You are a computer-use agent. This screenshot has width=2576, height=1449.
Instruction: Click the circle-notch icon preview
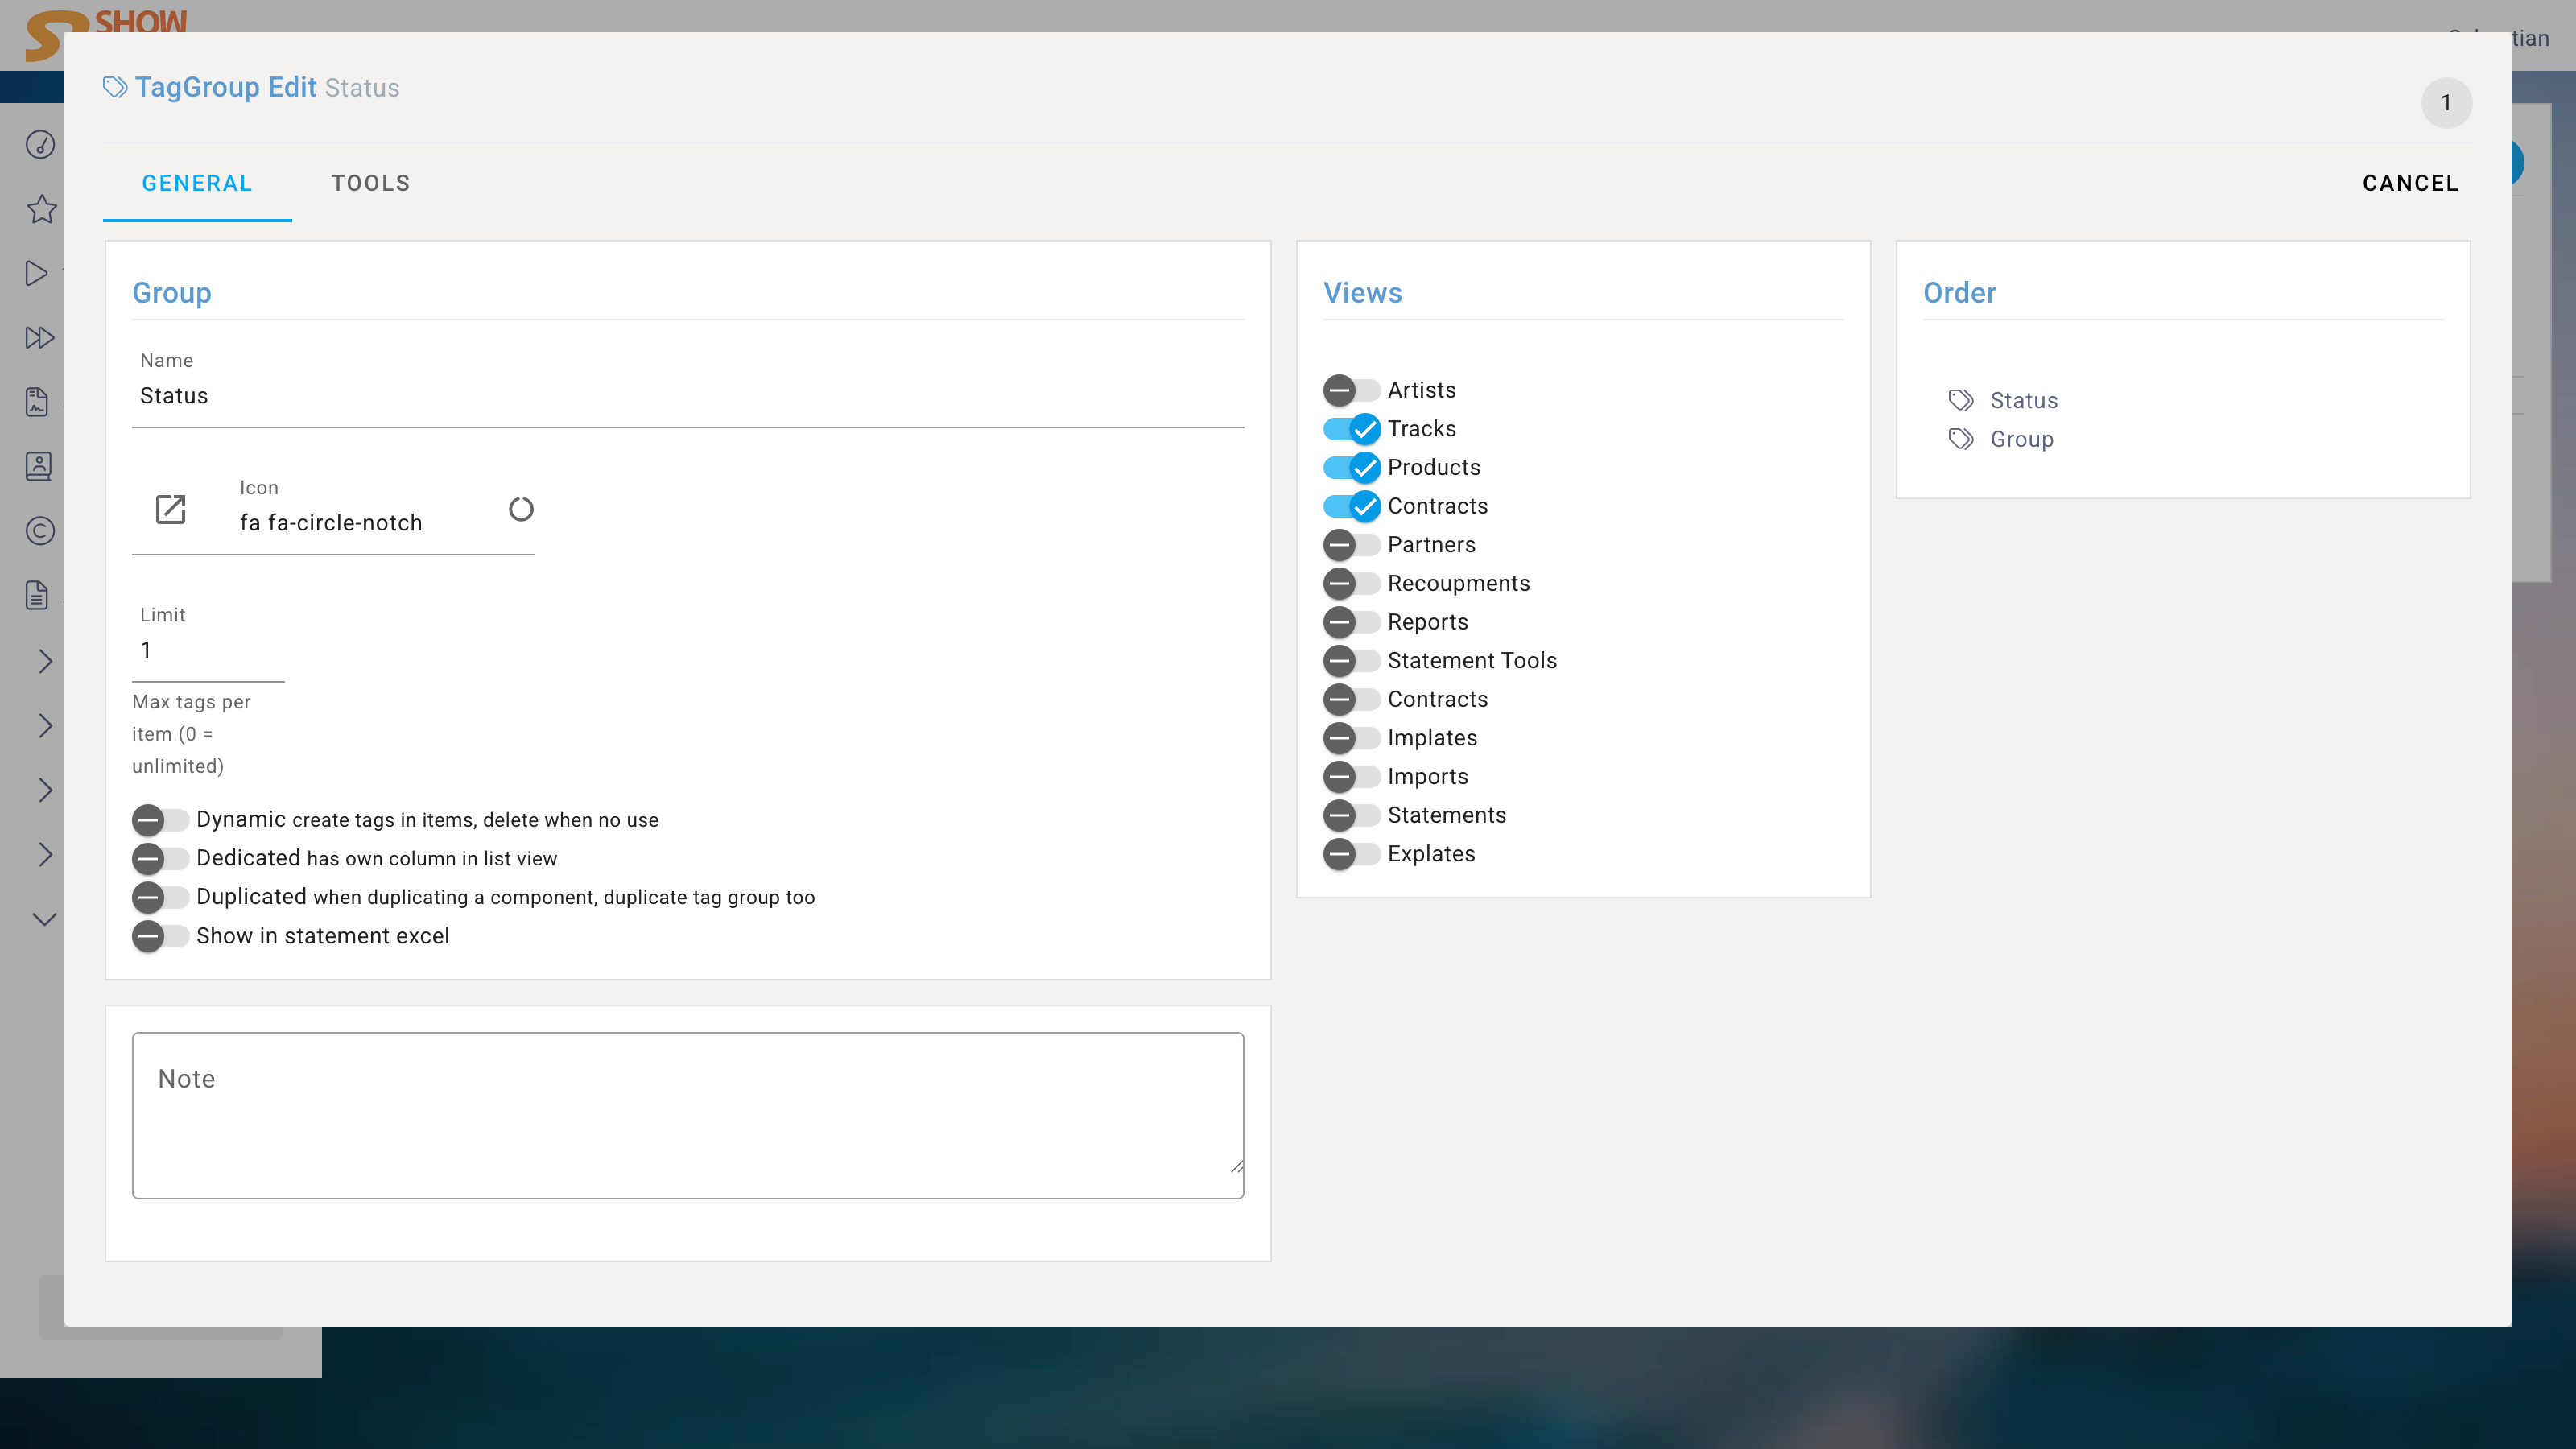(521, 509)
